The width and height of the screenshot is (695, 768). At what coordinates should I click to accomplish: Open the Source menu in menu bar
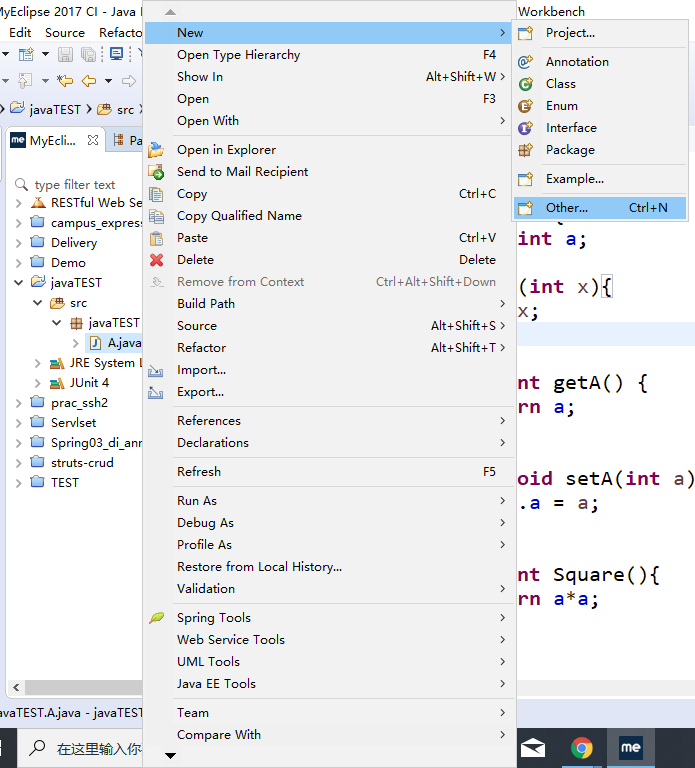pos(65,33)
